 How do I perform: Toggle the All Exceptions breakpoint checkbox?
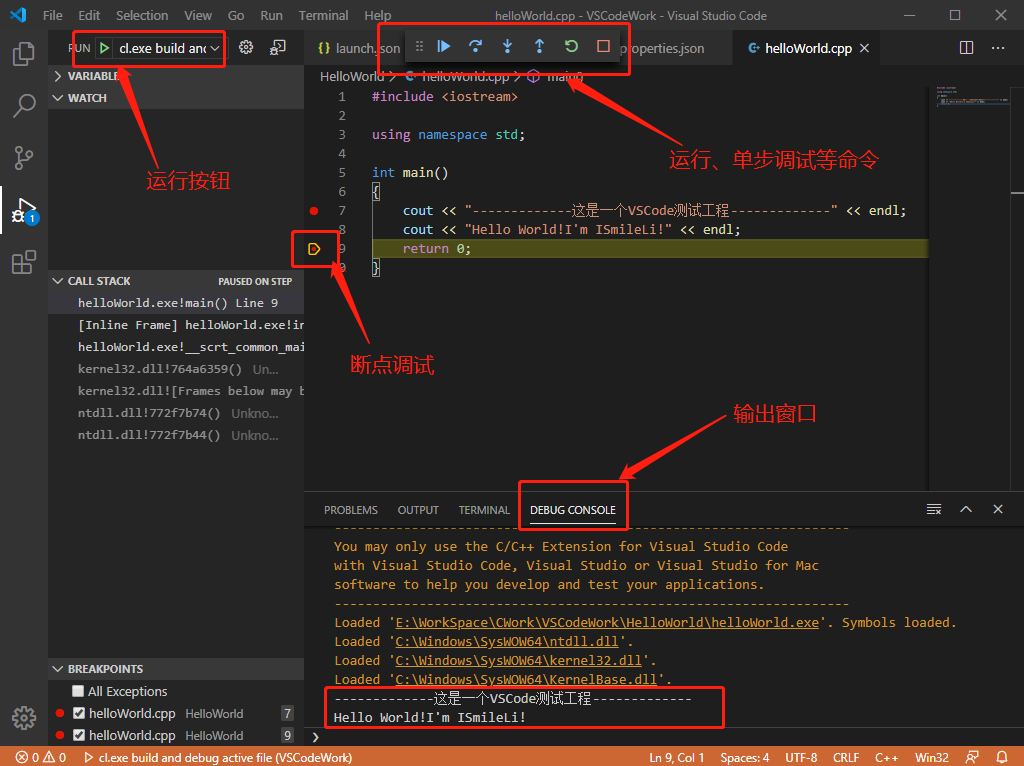point(78,691)
